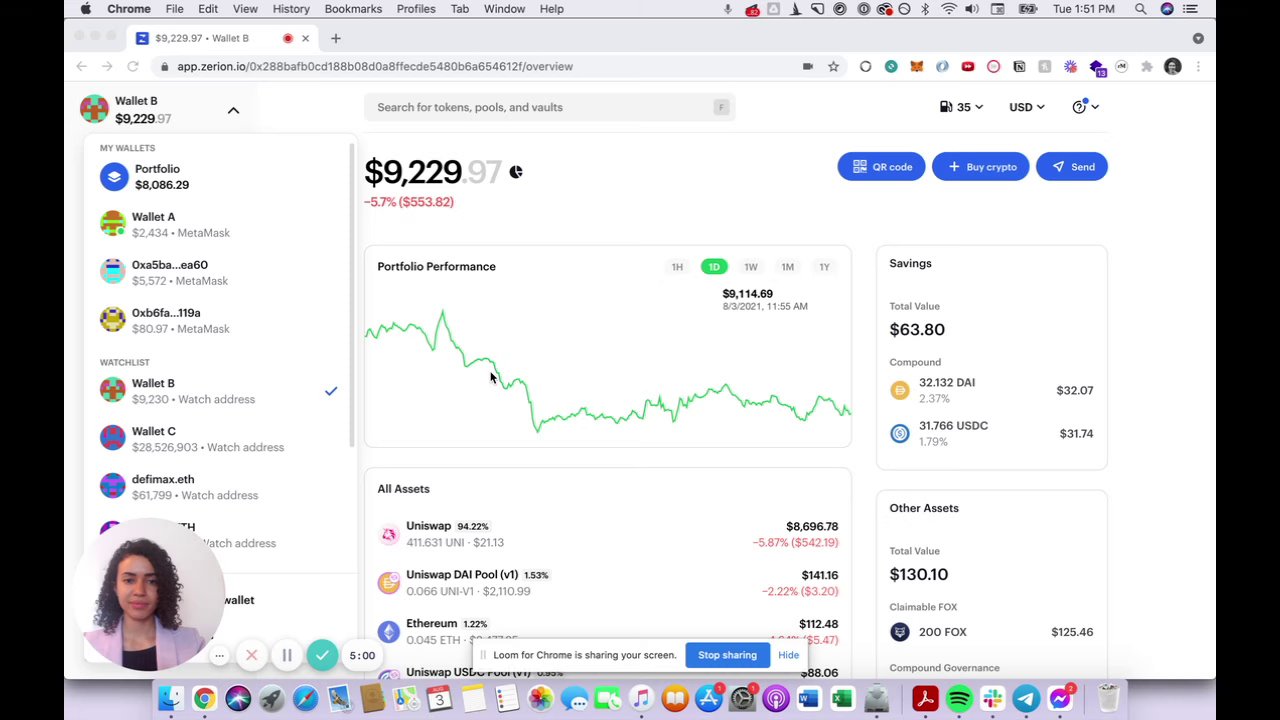Close the $9,229.97 Wallet B tab
Image resolution: width=1280 pixels, height=720 pixels.
tap(305, 38)
